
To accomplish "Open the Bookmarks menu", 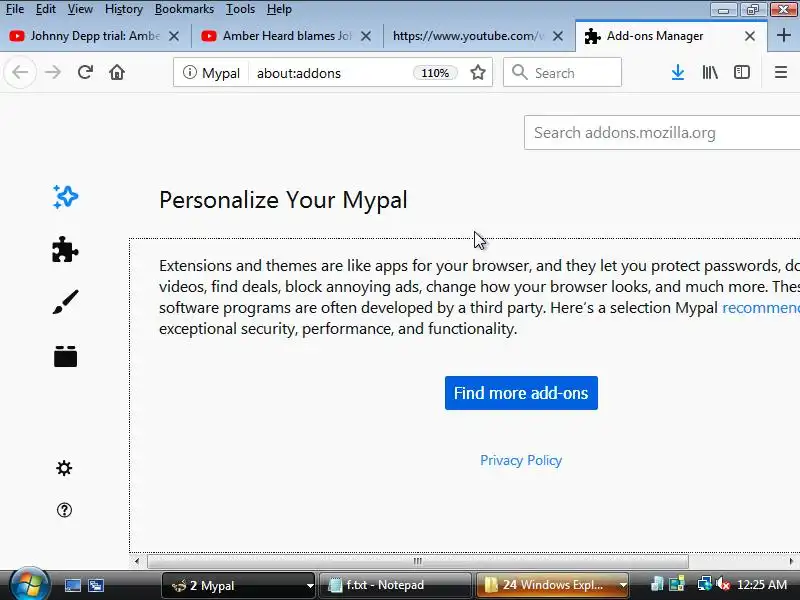I will pyautogui.click(x=184, y=9).
